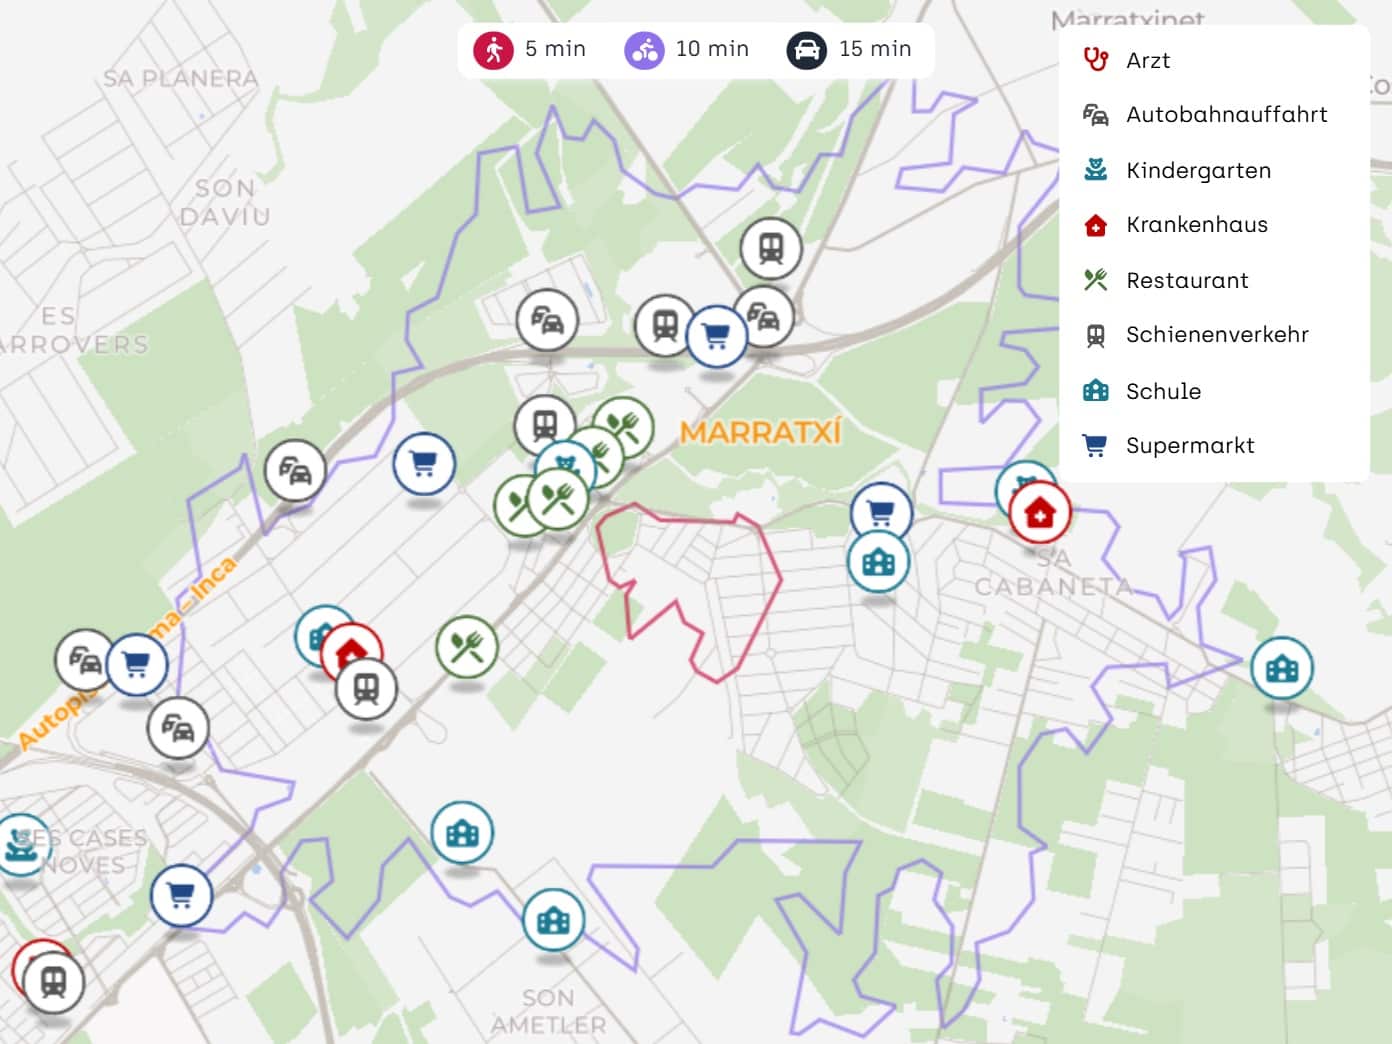Open the hospital marker at Sa Cabaneta
This screenshot has height=1044, width=1392.
(1040, 513)
